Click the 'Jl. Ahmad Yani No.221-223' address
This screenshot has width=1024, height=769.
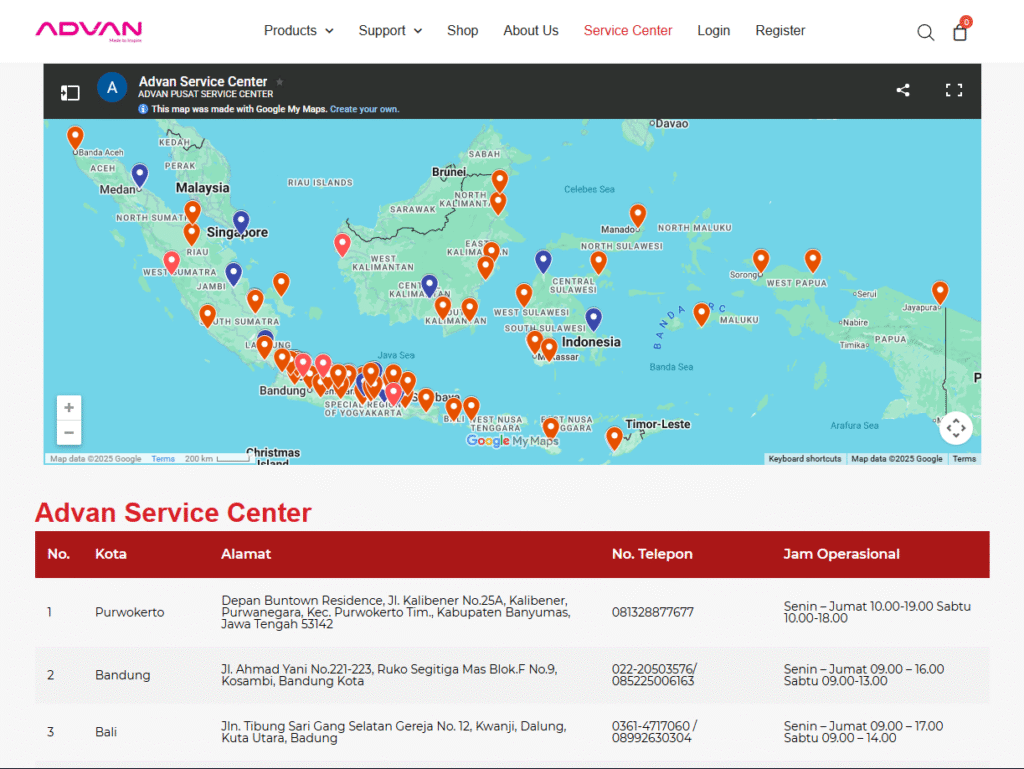point(389,675)
